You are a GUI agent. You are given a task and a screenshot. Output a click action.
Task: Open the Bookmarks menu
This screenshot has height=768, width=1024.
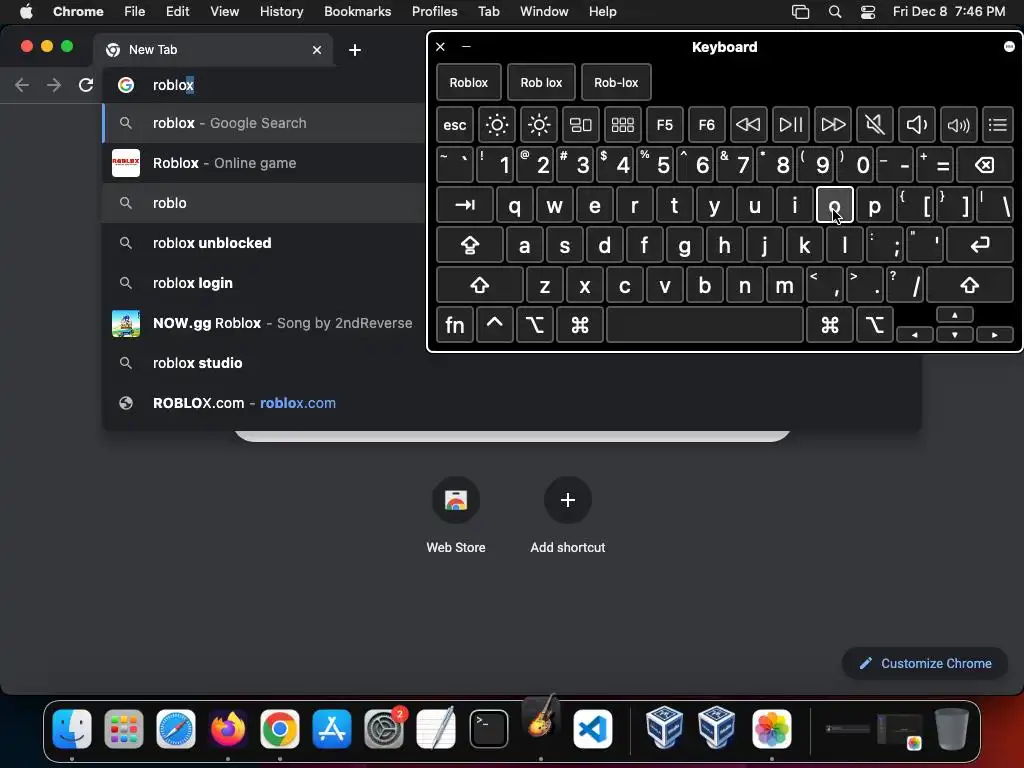coord(357,11)
